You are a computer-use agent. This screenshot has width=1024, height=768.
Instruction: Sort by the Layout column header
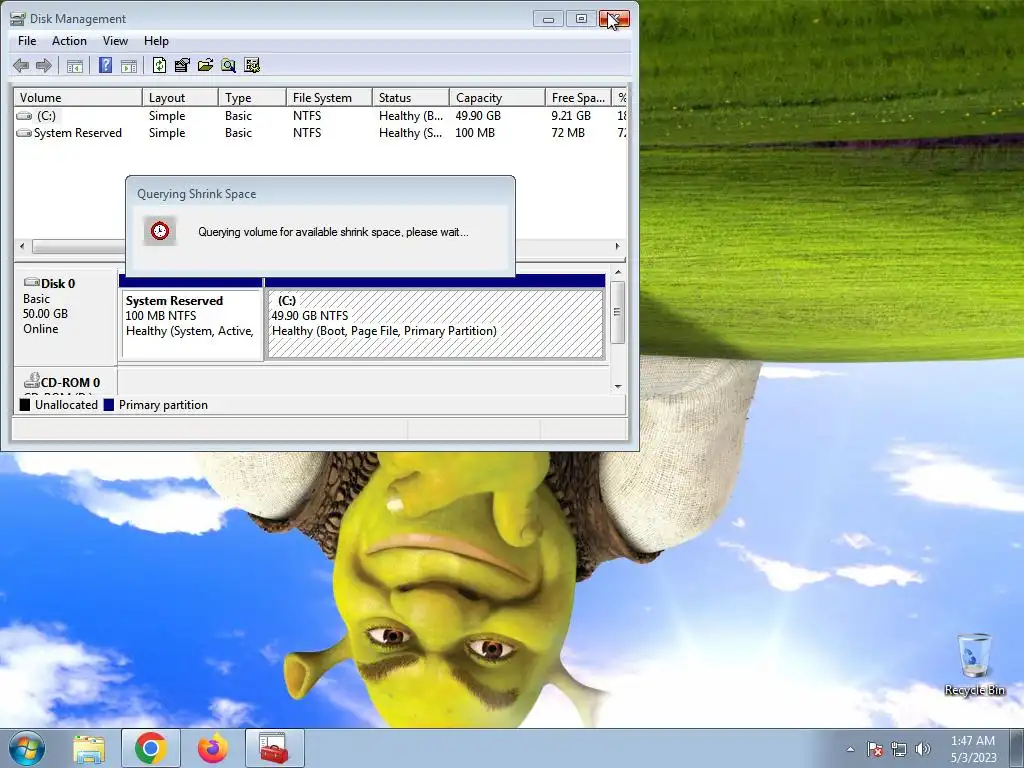click(180, 97)
